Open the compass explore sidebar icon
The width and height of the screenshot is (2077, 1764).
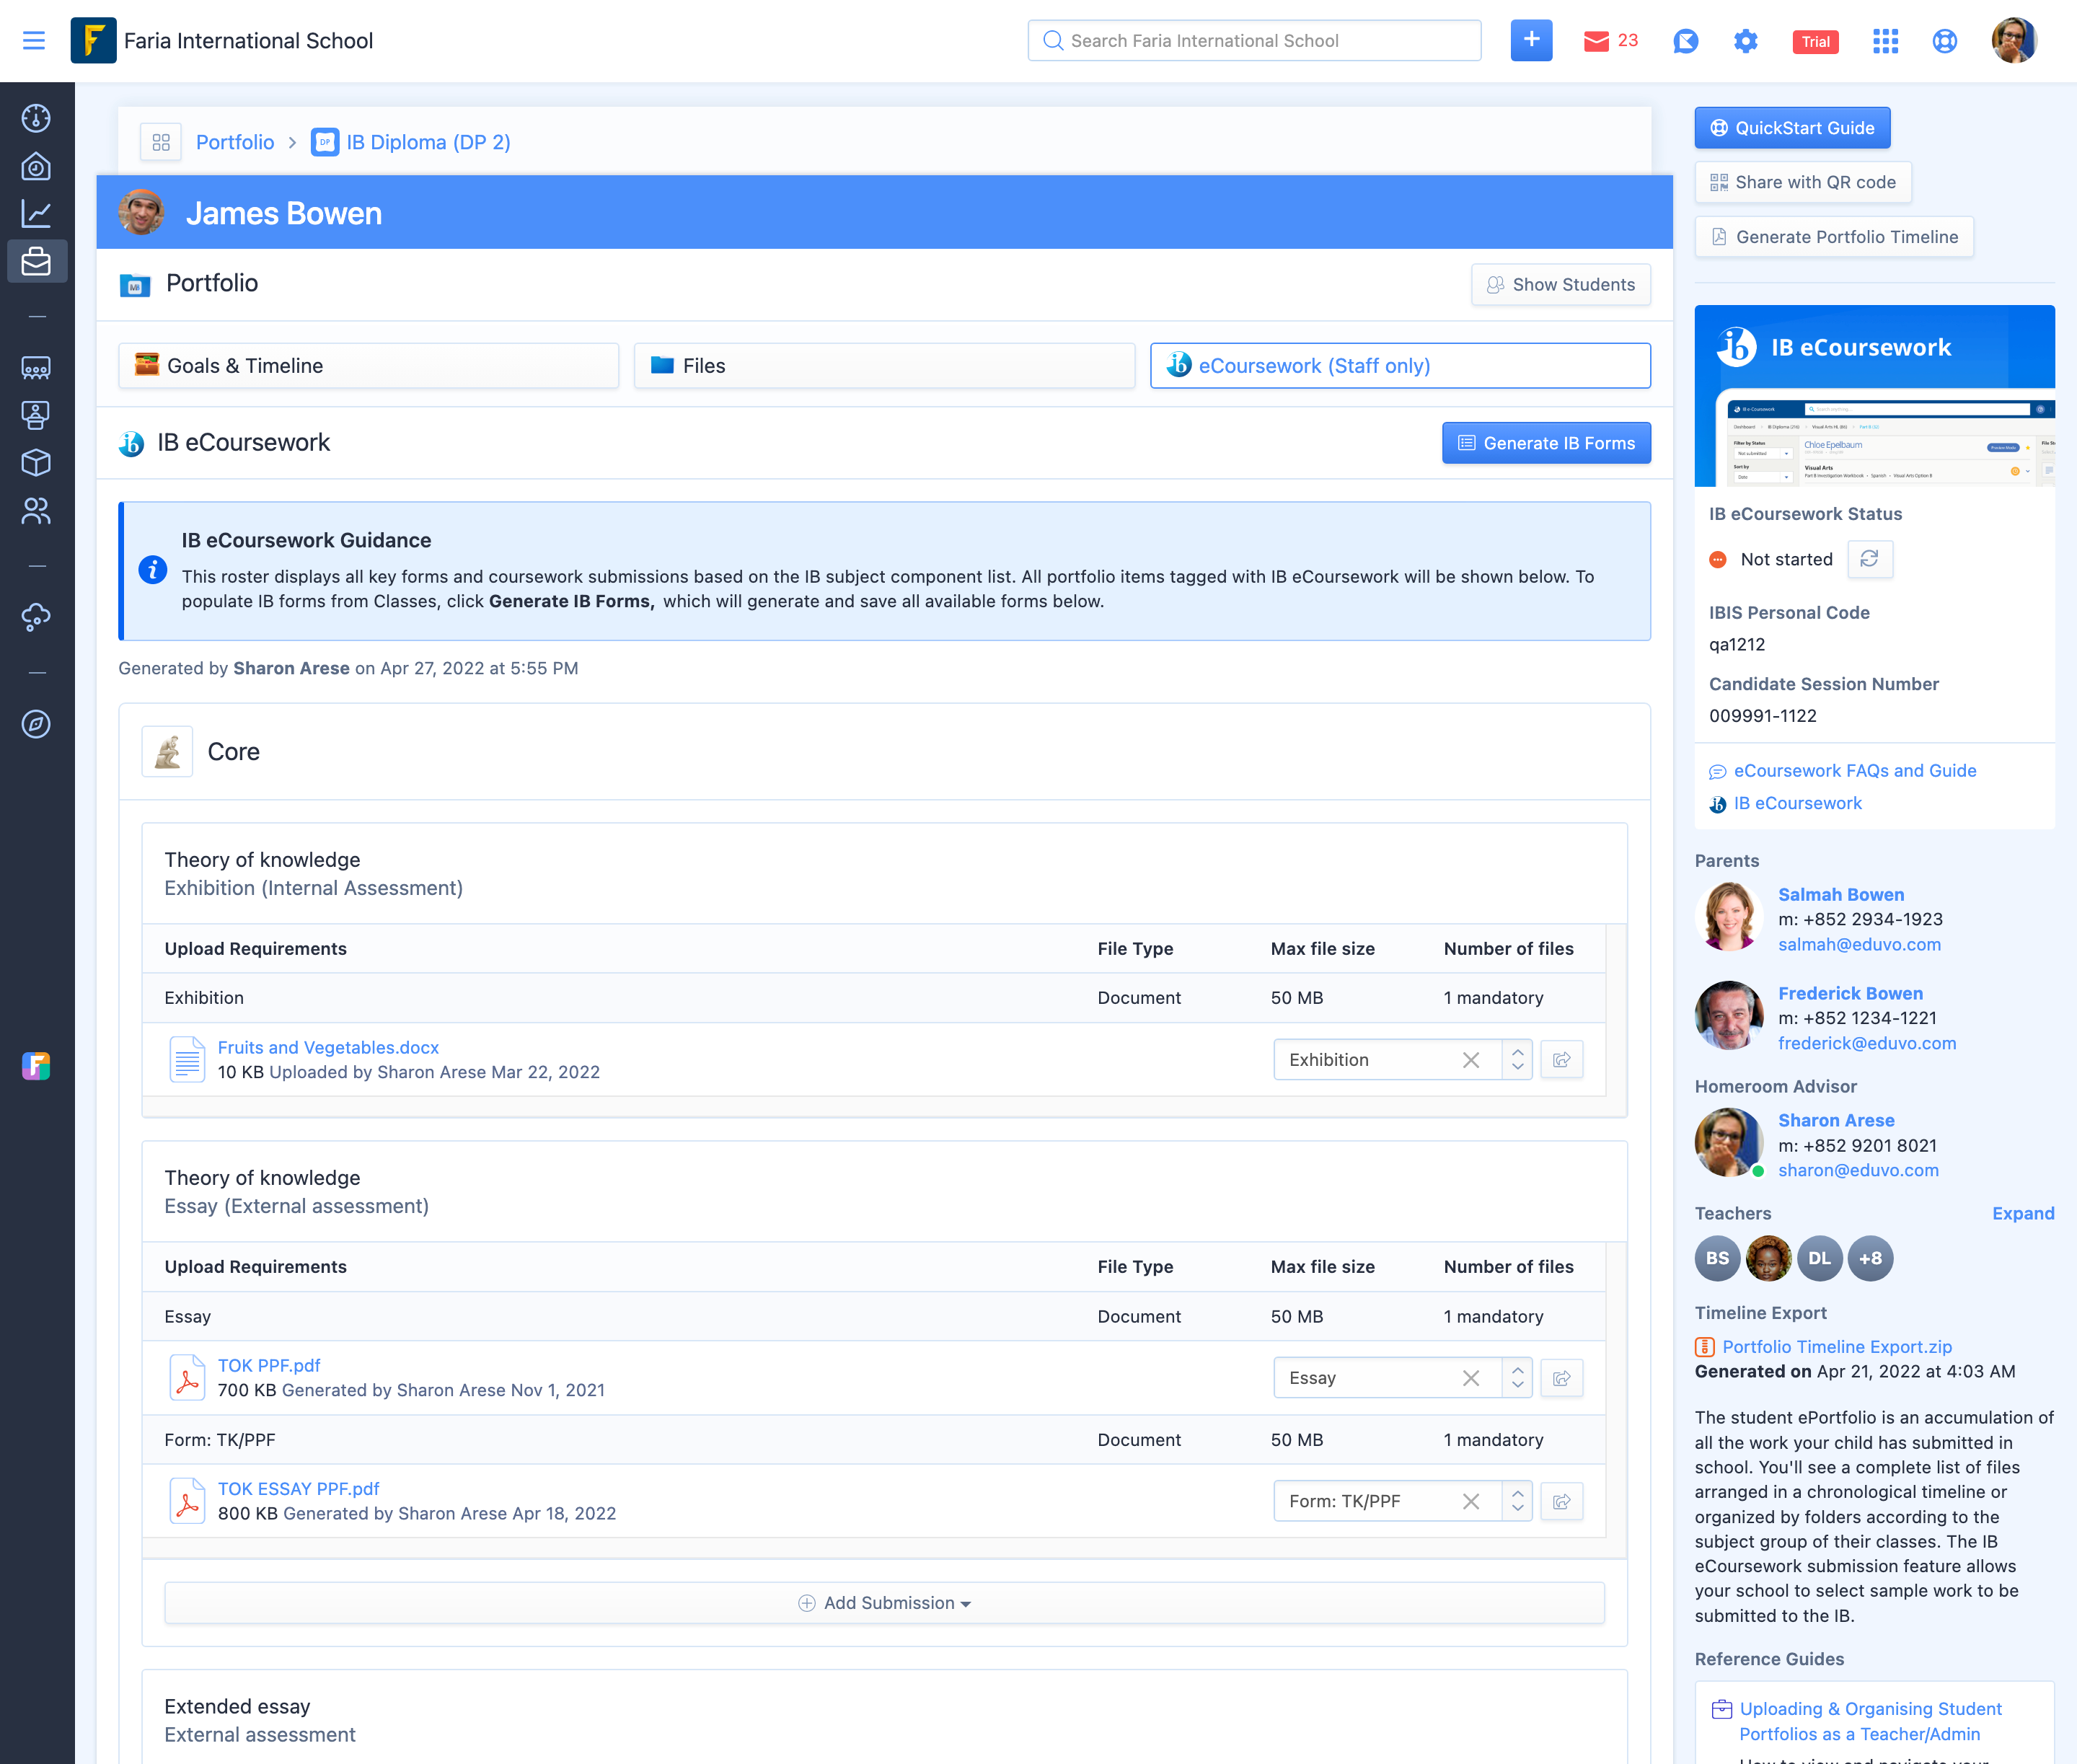click(36, 724)
